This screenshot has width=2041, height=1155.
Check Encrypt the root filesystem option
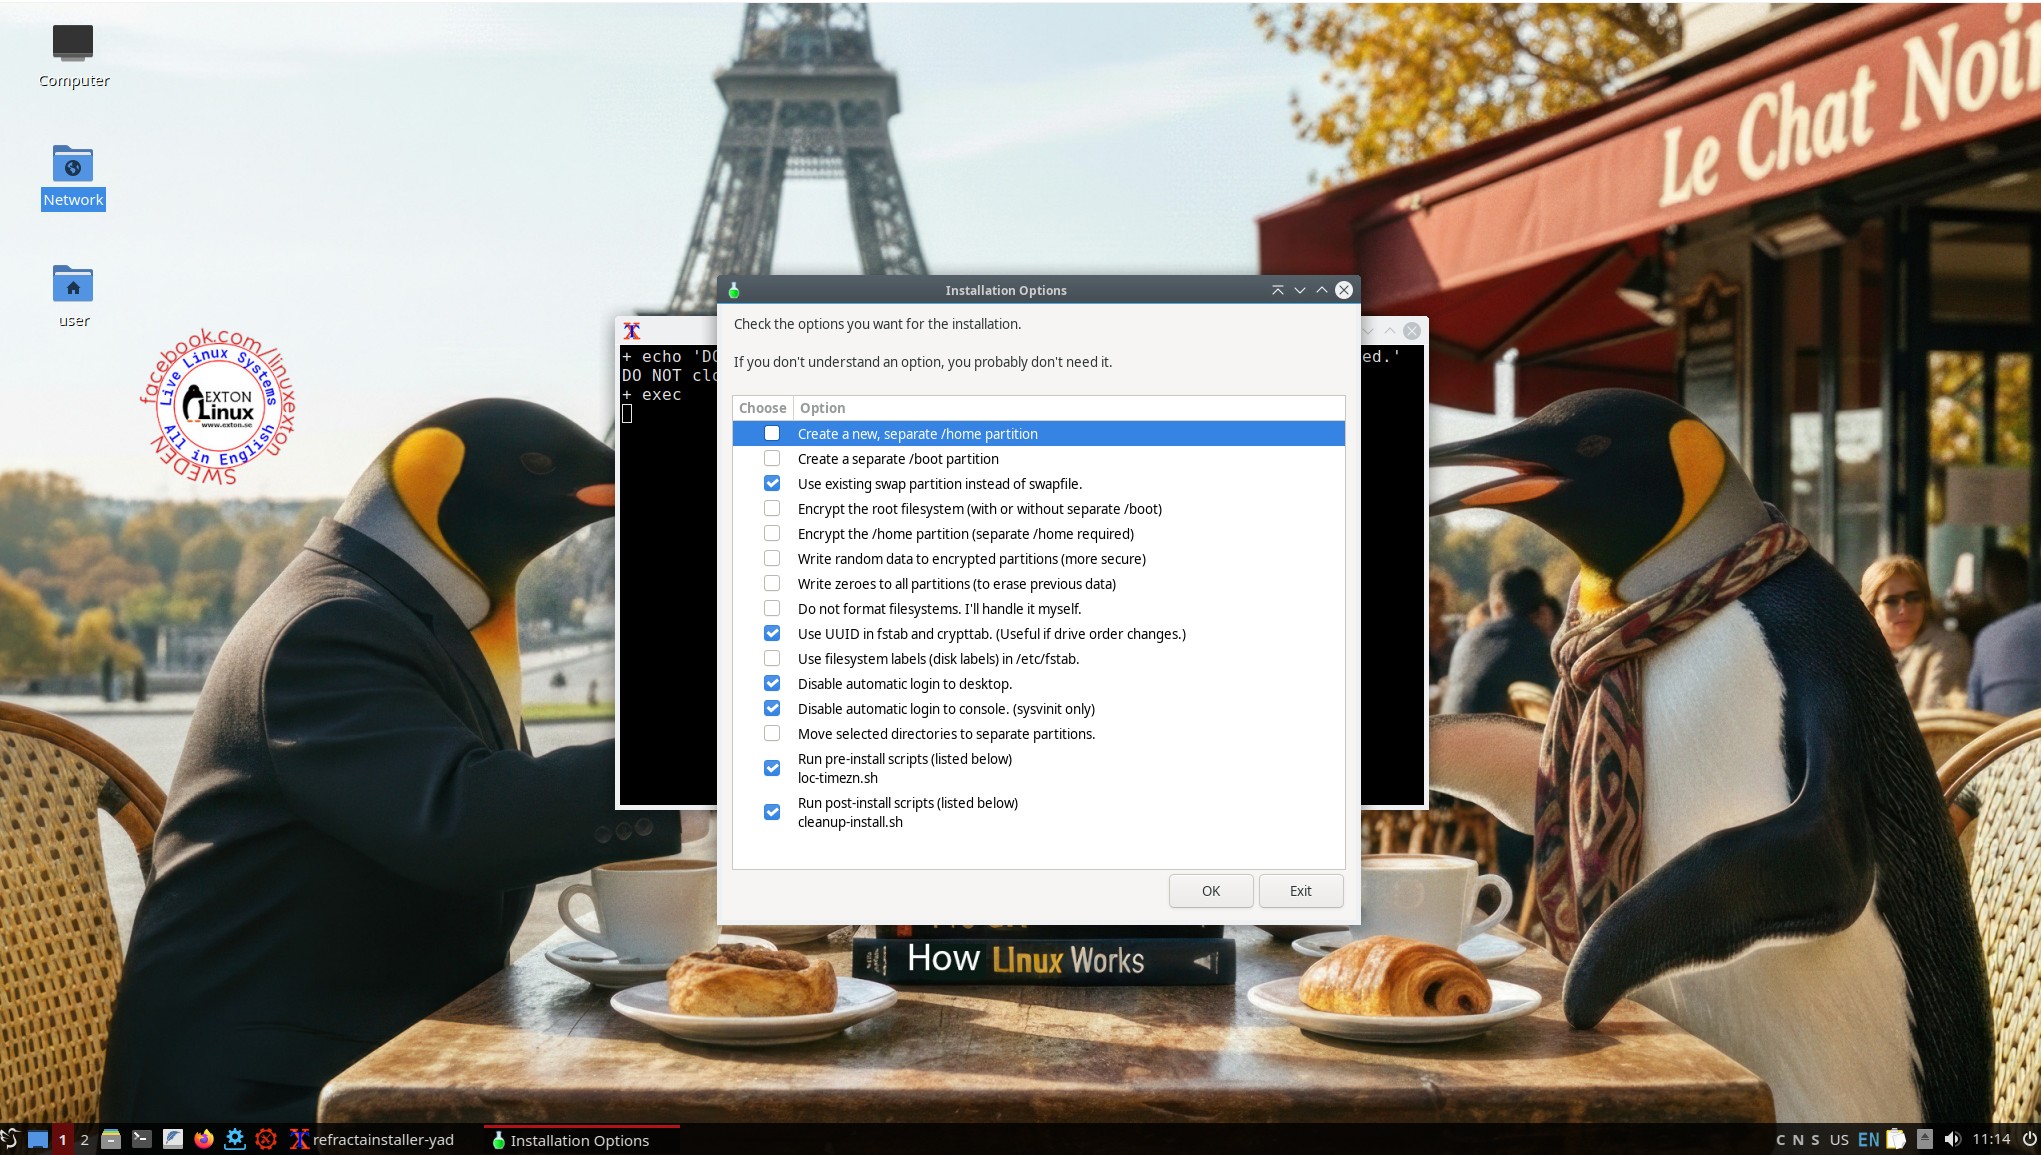point(772,509)
